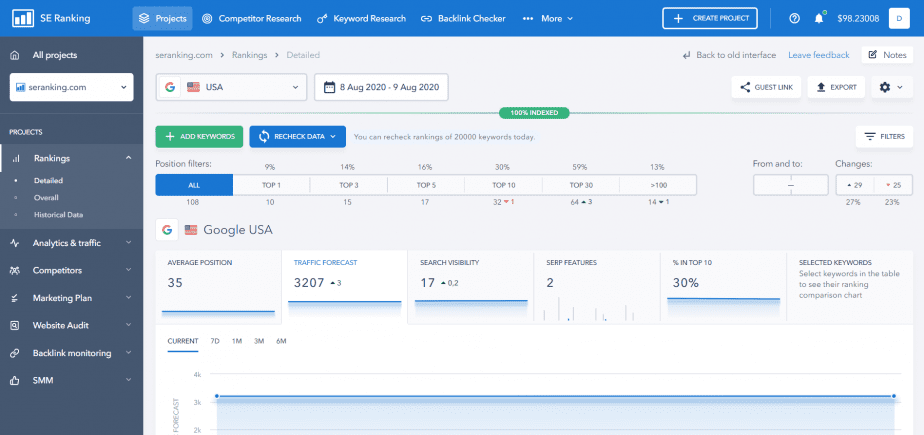Click the SMM thumbs-up icon
Image resolution: width=924 pixels, height=435 pixels.
click(15, 381)
